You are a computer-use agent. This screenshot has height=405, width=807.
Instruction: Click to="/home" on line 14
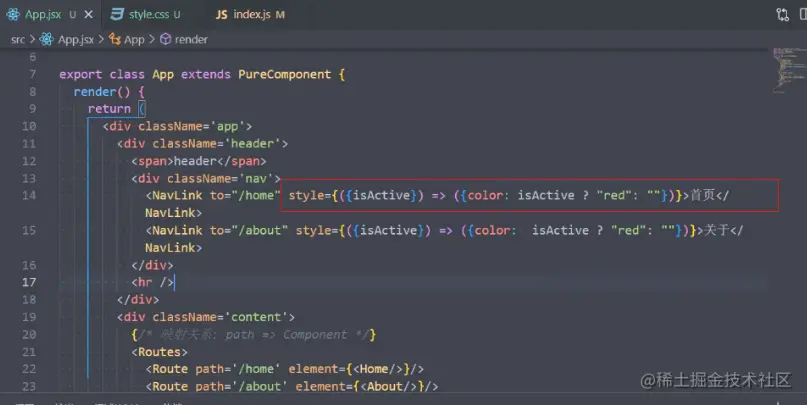[x=244, y=196]
